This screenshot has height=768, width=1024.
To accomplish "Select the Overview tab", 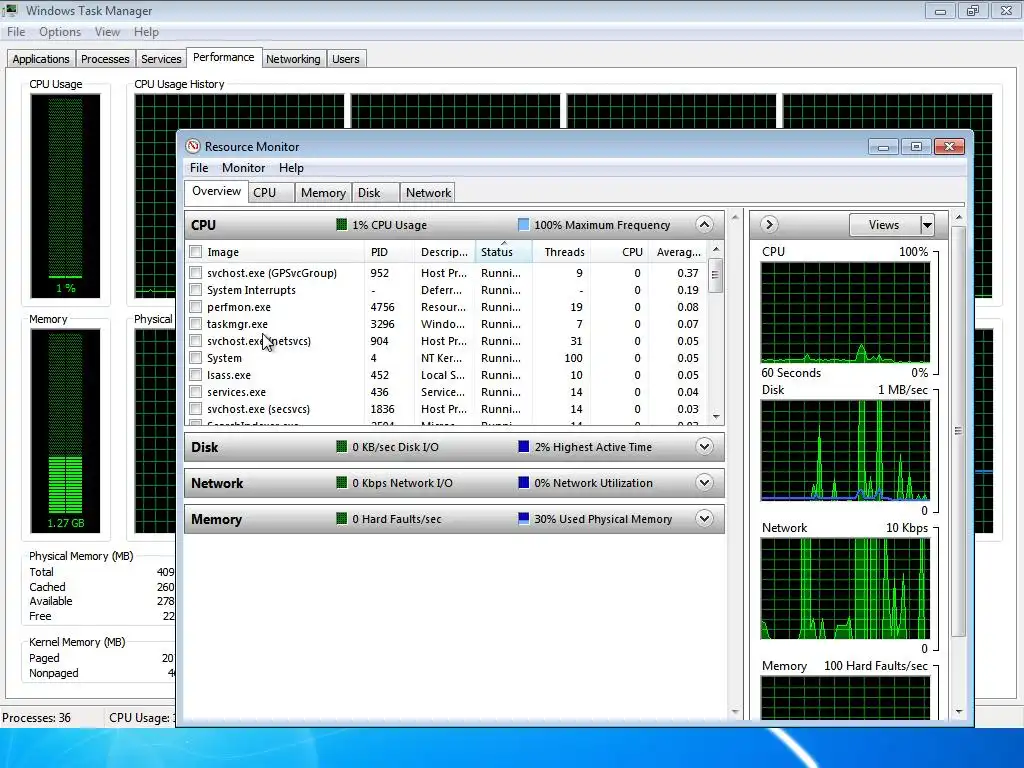I will coord(216,191).
